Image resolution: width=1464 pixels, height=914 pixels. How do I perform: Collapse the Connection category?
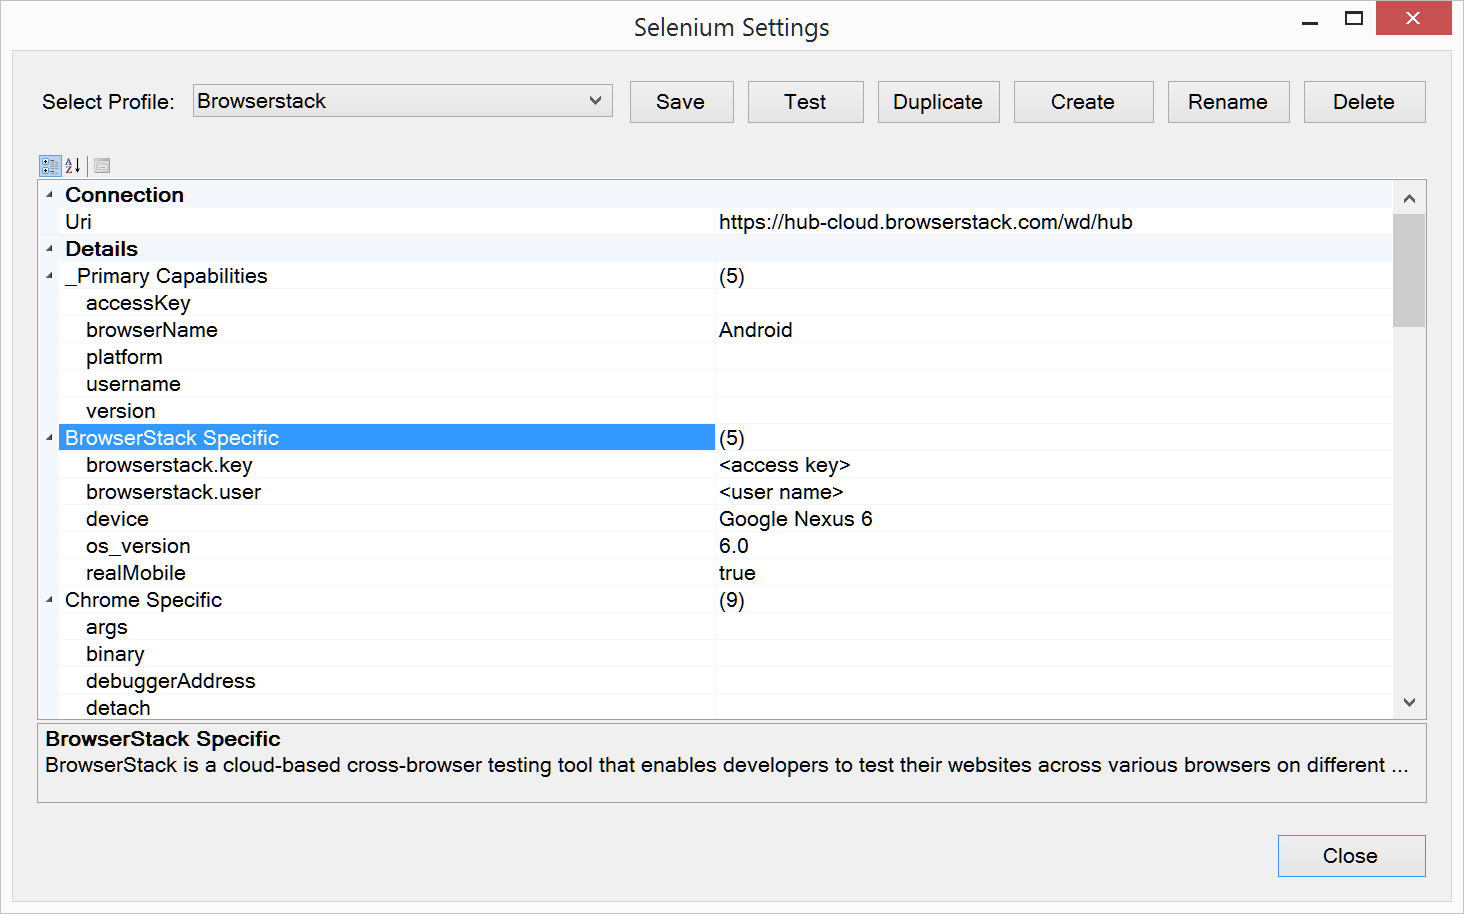coord(49,195)
